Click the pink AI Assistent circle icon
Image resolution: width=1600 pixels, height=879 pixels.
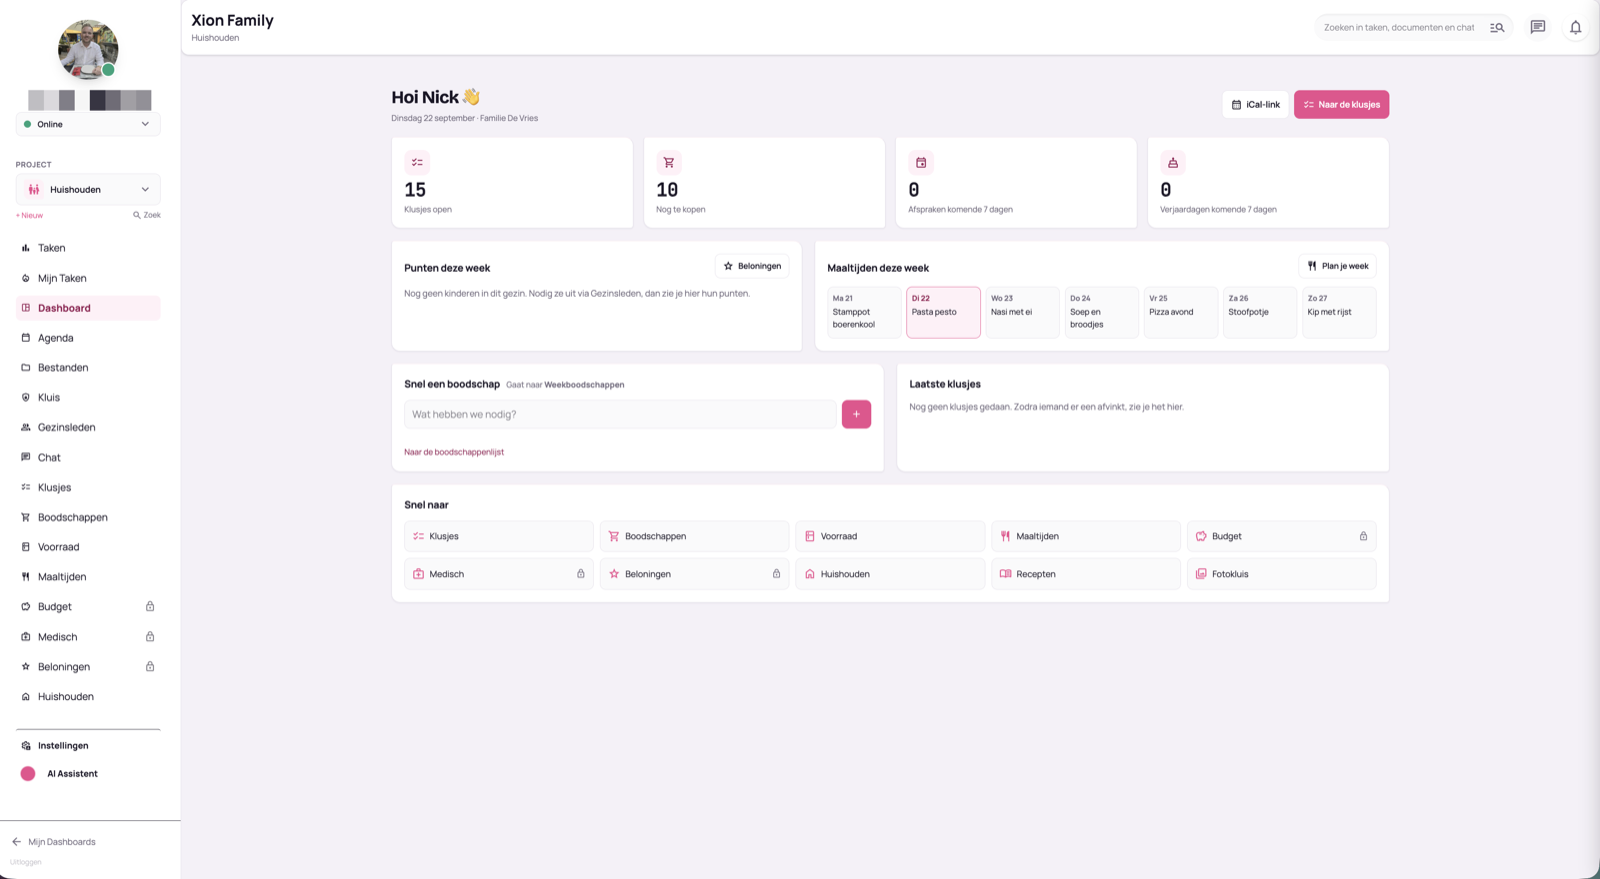[x=28, y=773]
